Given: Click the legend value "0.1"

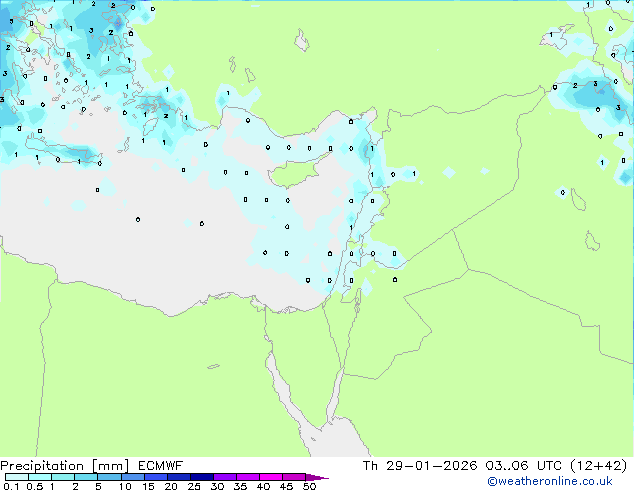Looking at the screenshot, I should click(x=11, y=486).
